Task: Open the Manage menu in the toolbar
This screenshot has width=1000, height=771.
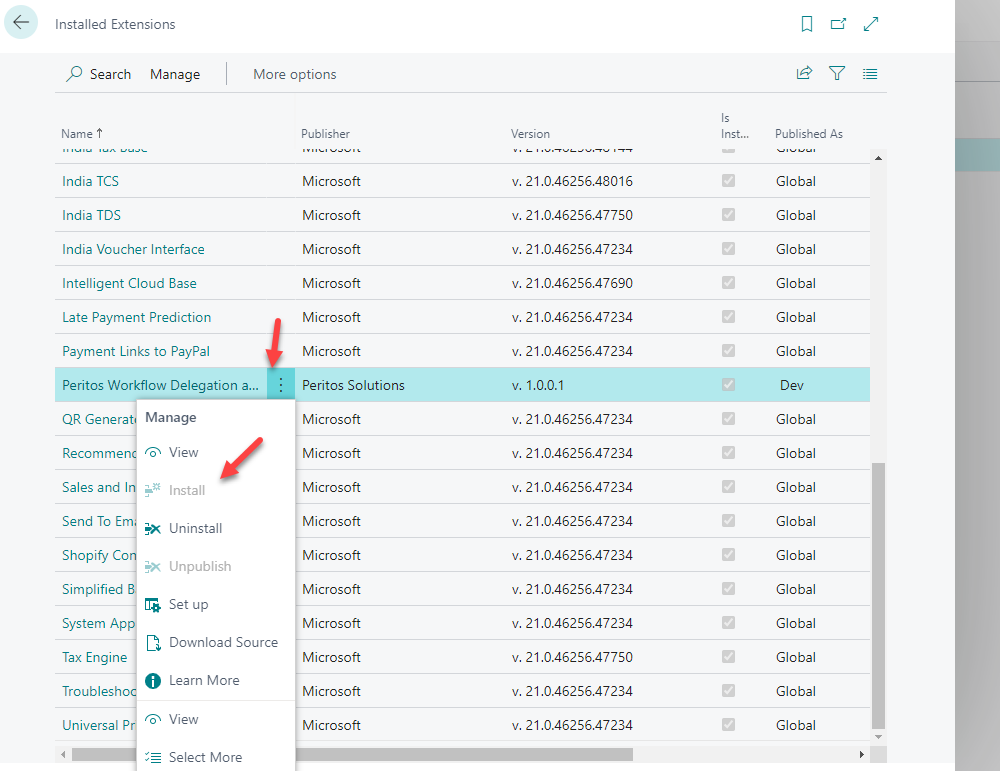Action: (x=175, y=74)
